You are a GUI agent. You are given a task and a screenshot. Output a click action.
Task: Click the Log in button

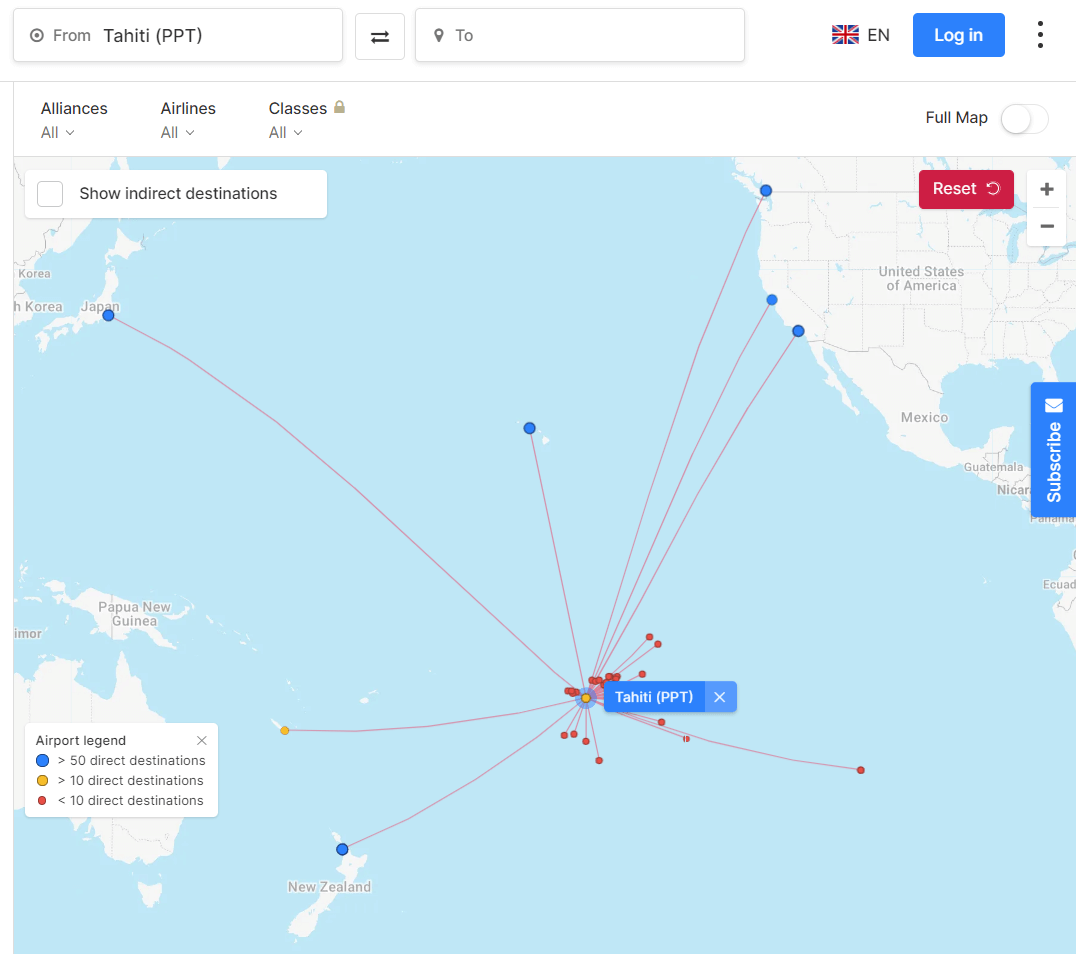pos(958,34)
